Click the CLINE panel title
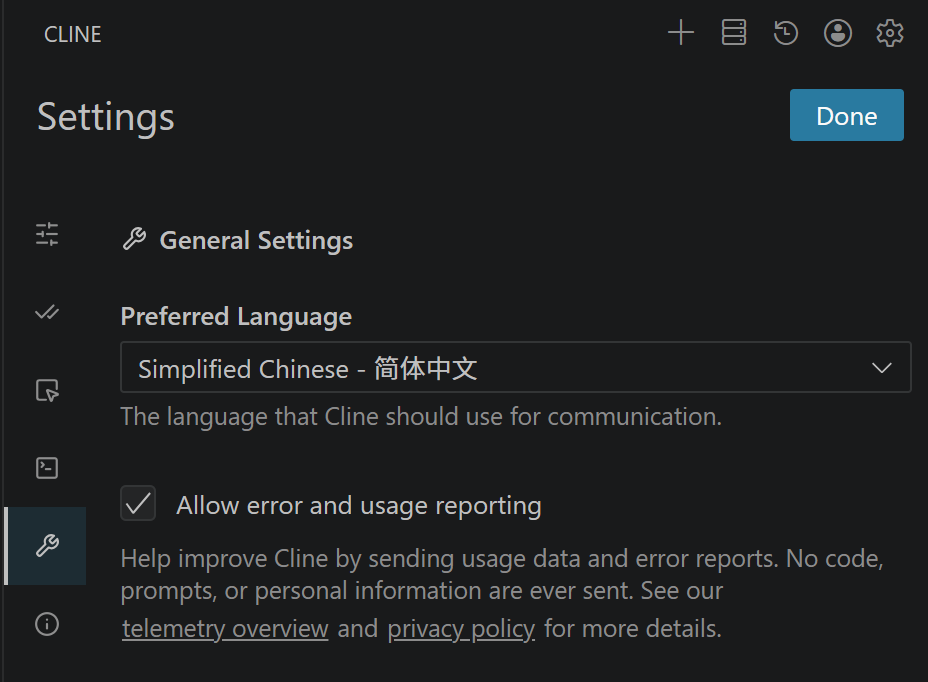This screenshot has height=682, width=928. tap(73, 34)
